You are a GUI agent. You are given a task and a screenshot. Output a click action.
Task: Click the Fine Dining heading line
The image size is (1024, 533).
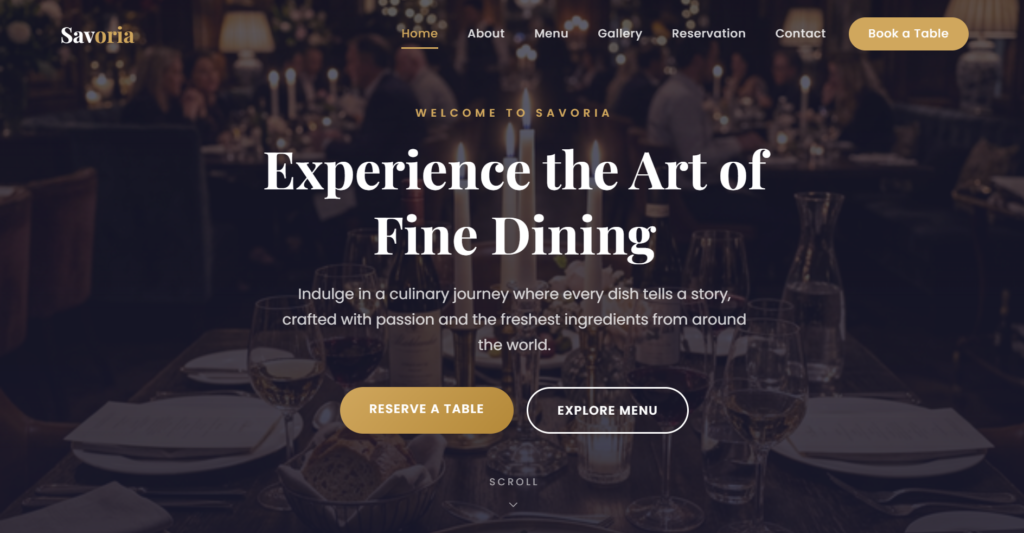pos(515,236)
